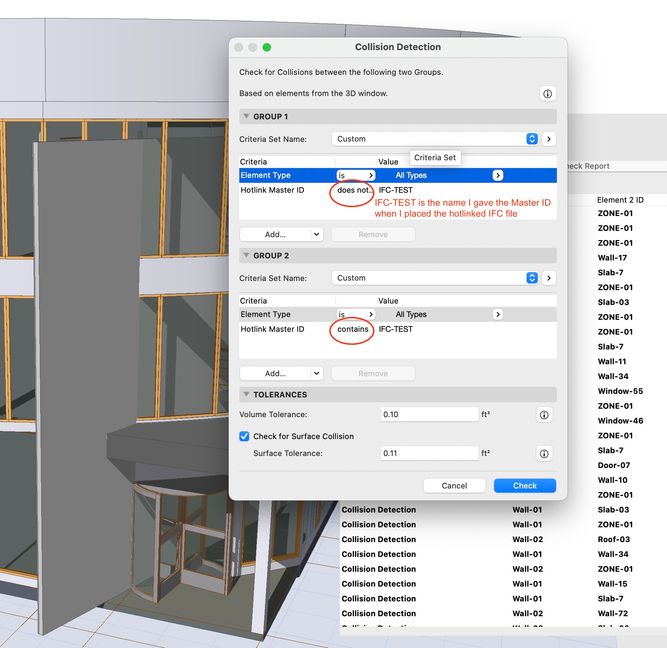667x648 pixels.
Task: Click the Surface Tolerance field
Action: [430, 453]
